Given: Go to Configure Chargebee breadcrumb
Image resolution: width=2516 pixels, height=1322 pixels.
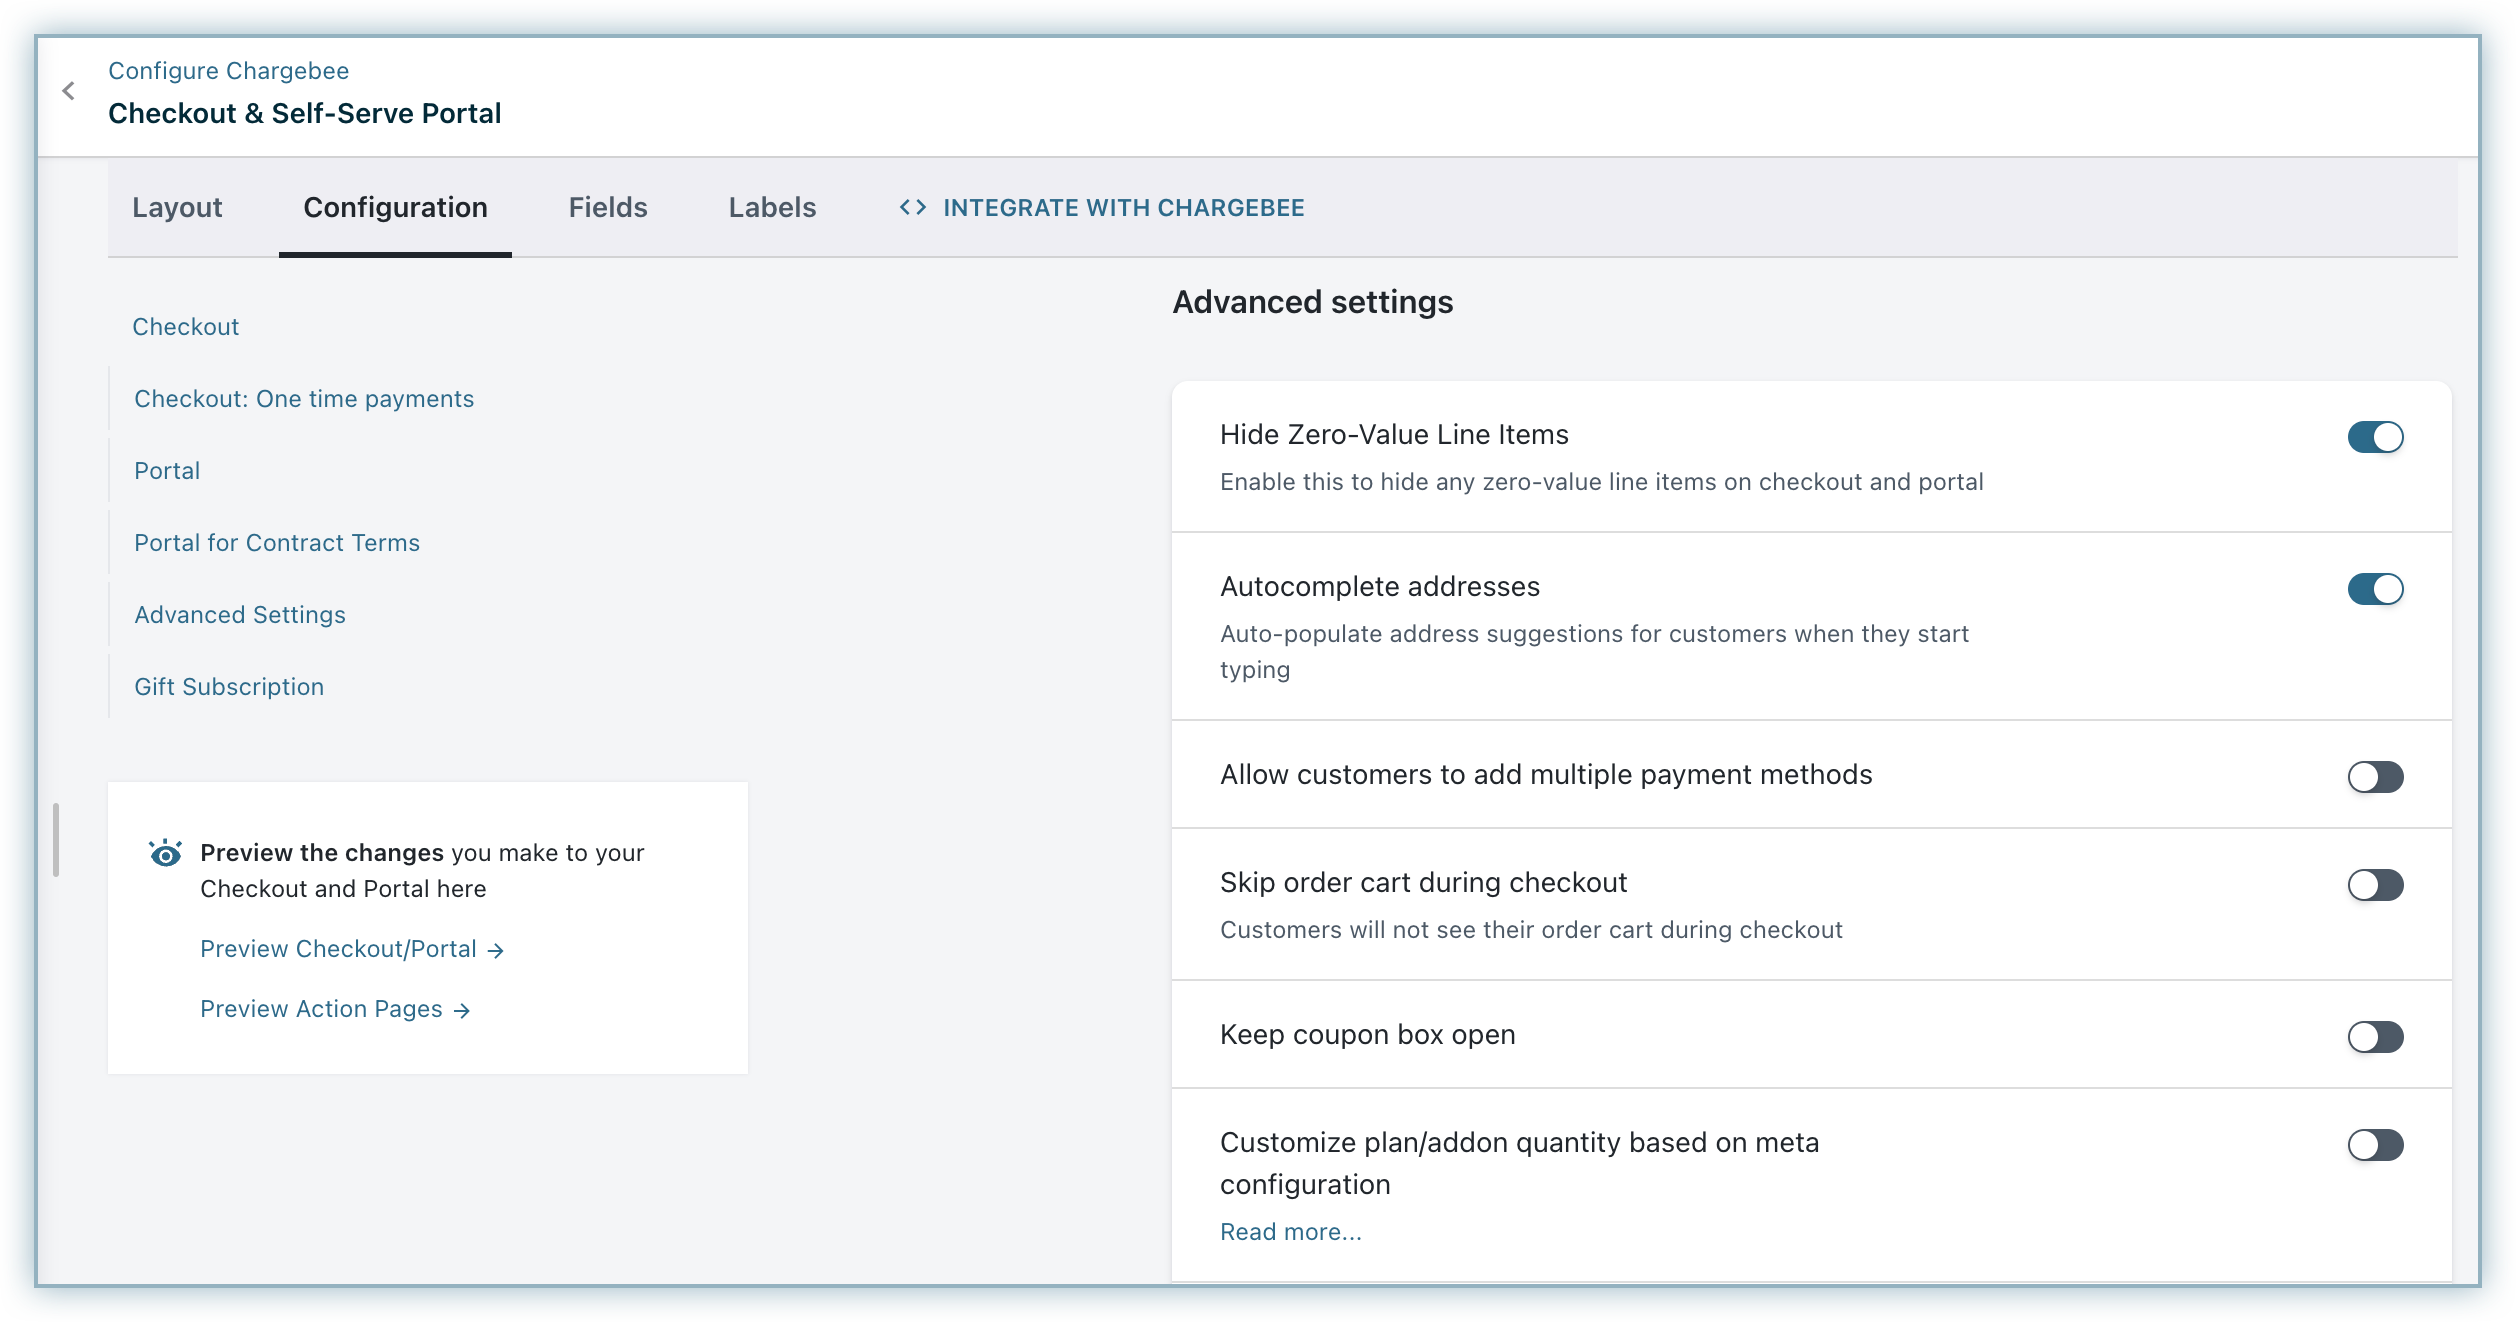Looking at the screenshot, I should pyautogui.click(x=228, y=71).
